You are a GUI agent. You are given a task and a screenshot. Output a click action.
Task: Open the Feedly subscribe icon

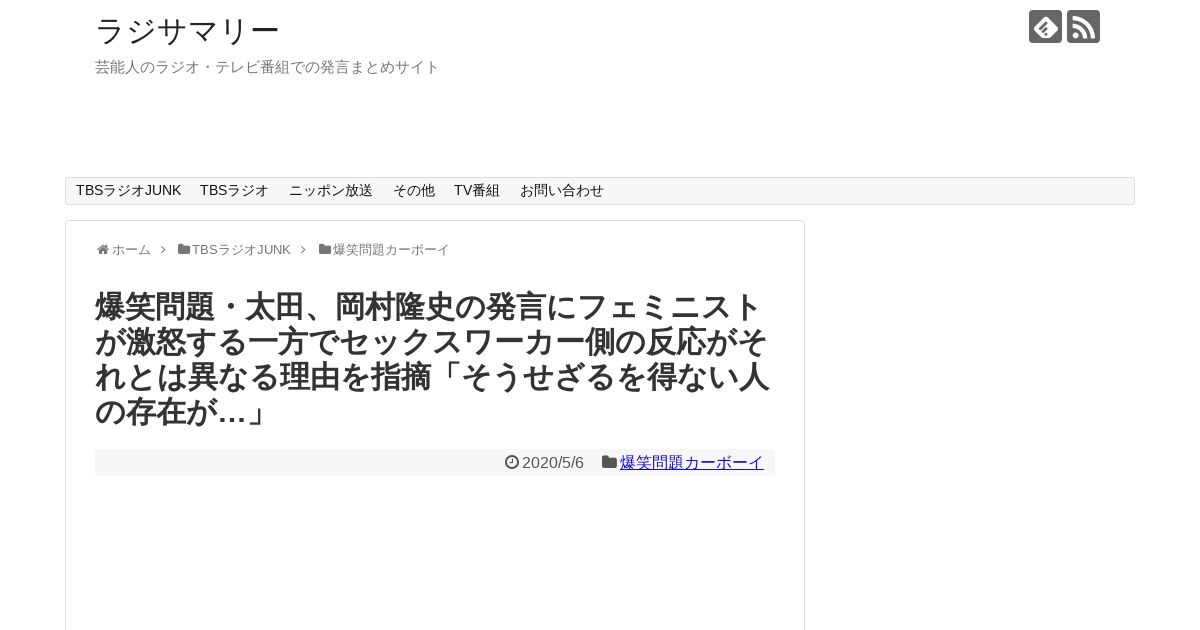click(1045, 27)
